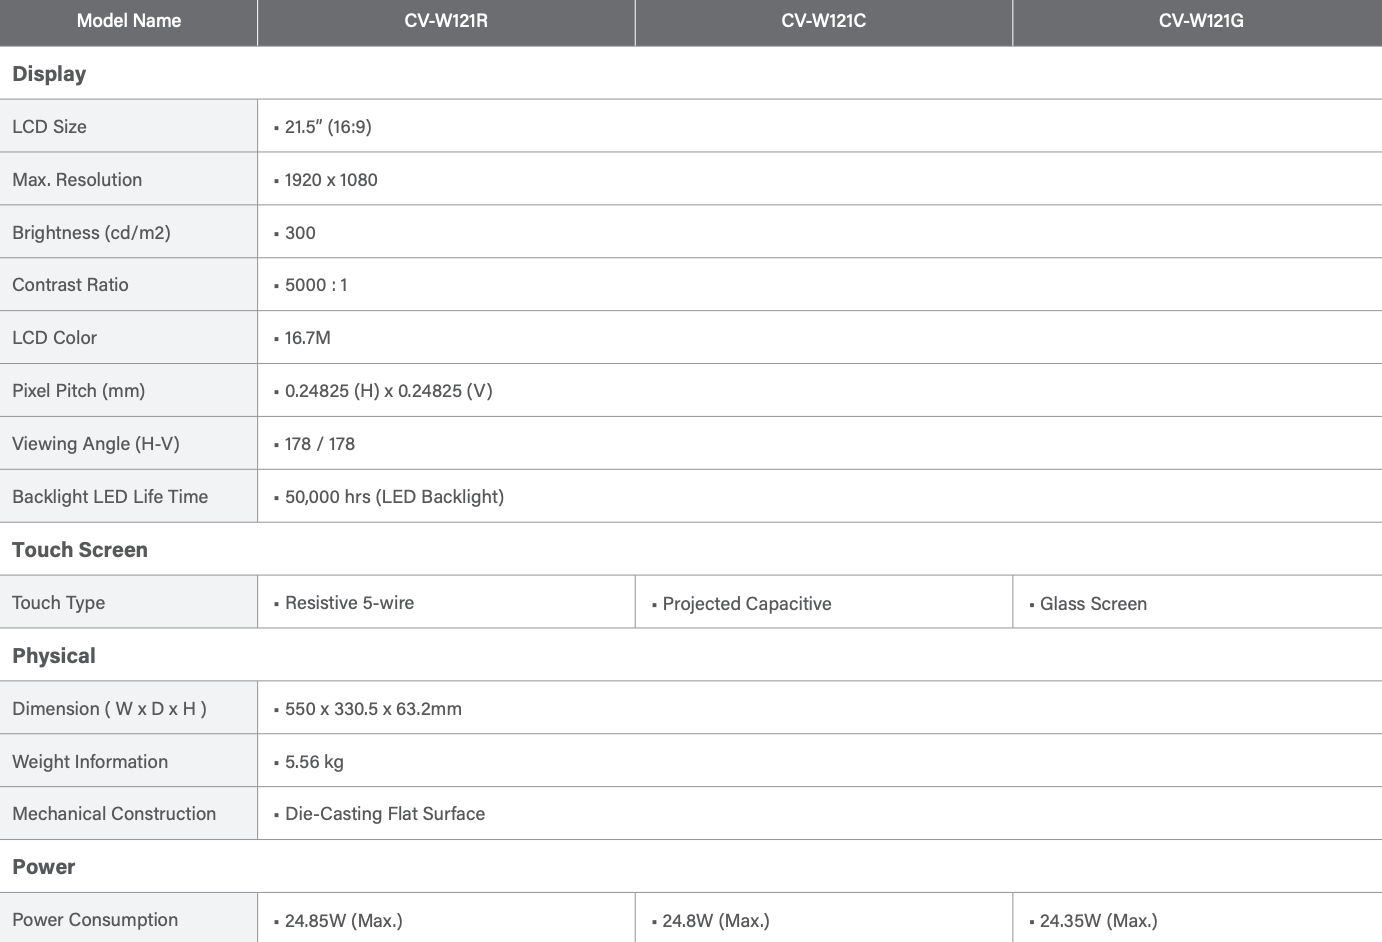Click the 16.7M value
The image size is (1382, 942).
(x=307, y=338)
